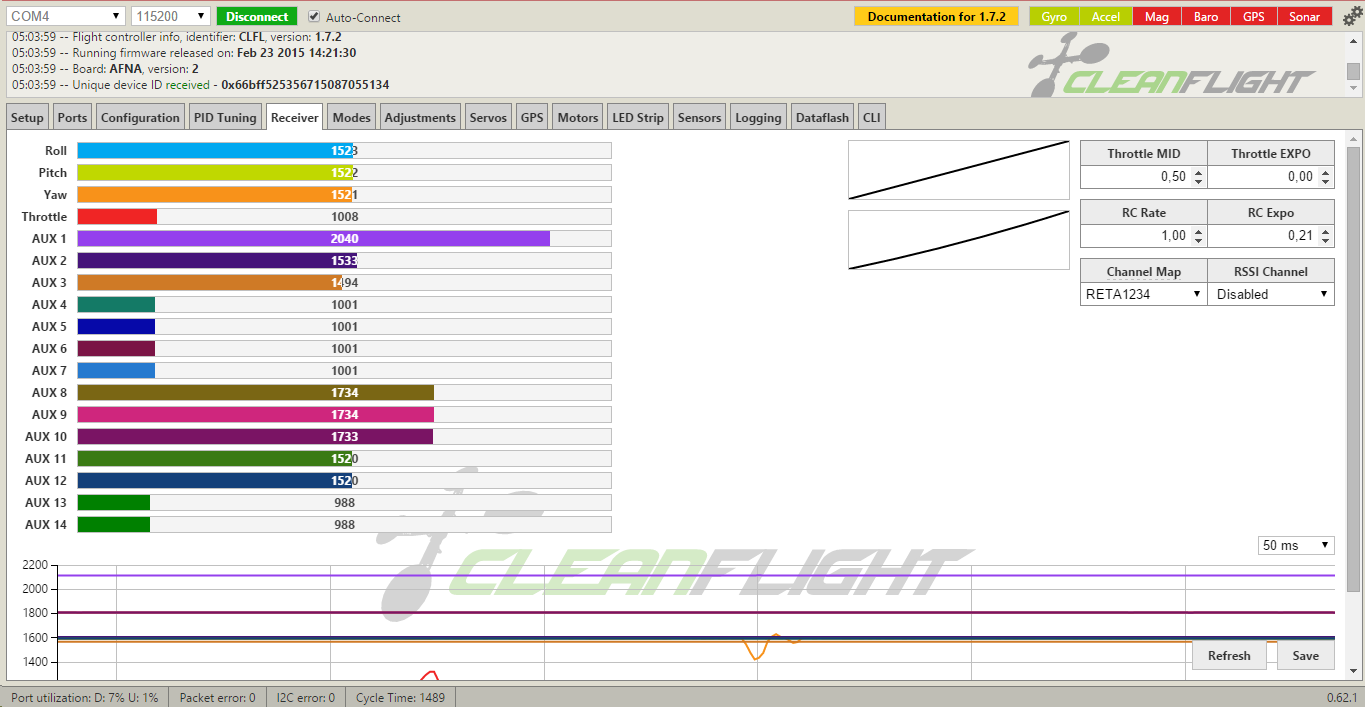Open the Channel Map RETA1234 dropdown
Image resolution: width=1365 pixels, height=707 pixels.
tap(1143, 294)
